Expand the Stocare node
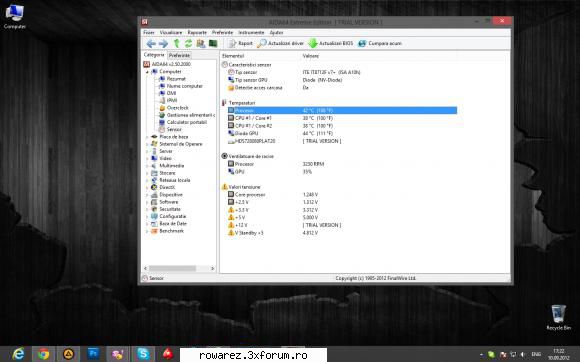 click(x=147, y=173)
